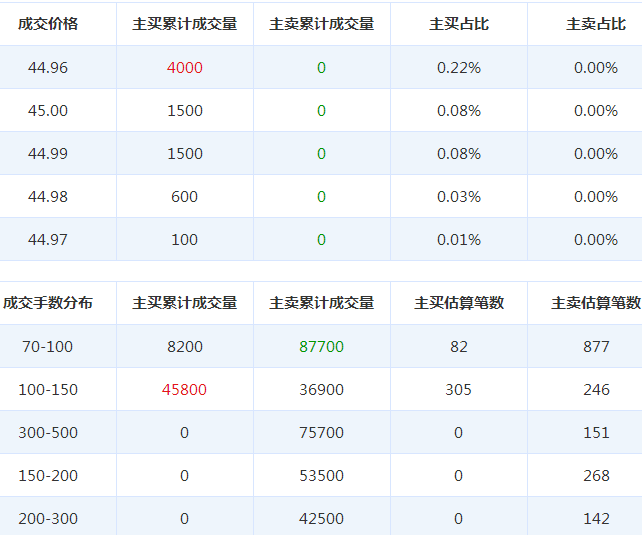Screen dimensions: 642x535
Task: Select buy trade count 0 in the 300-500 row
Action: (x=459, y=433)
